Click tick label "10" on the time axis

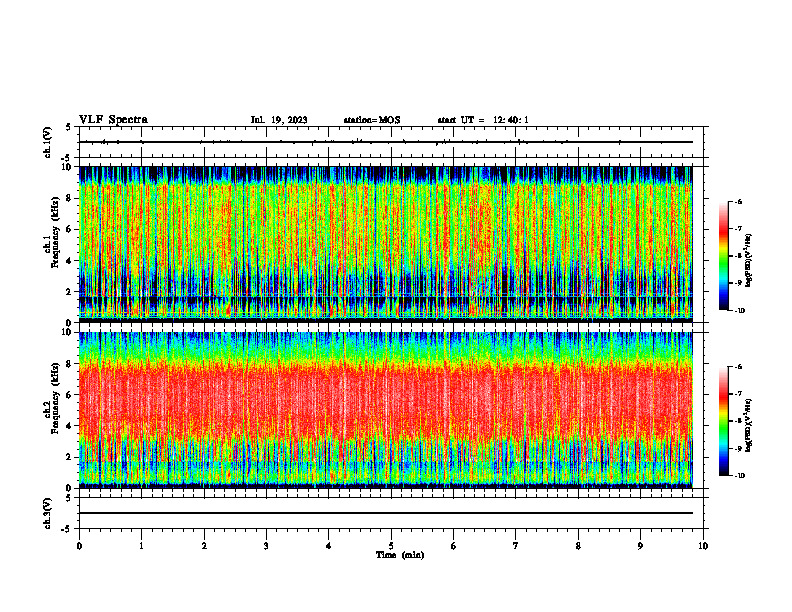[703, 546]
